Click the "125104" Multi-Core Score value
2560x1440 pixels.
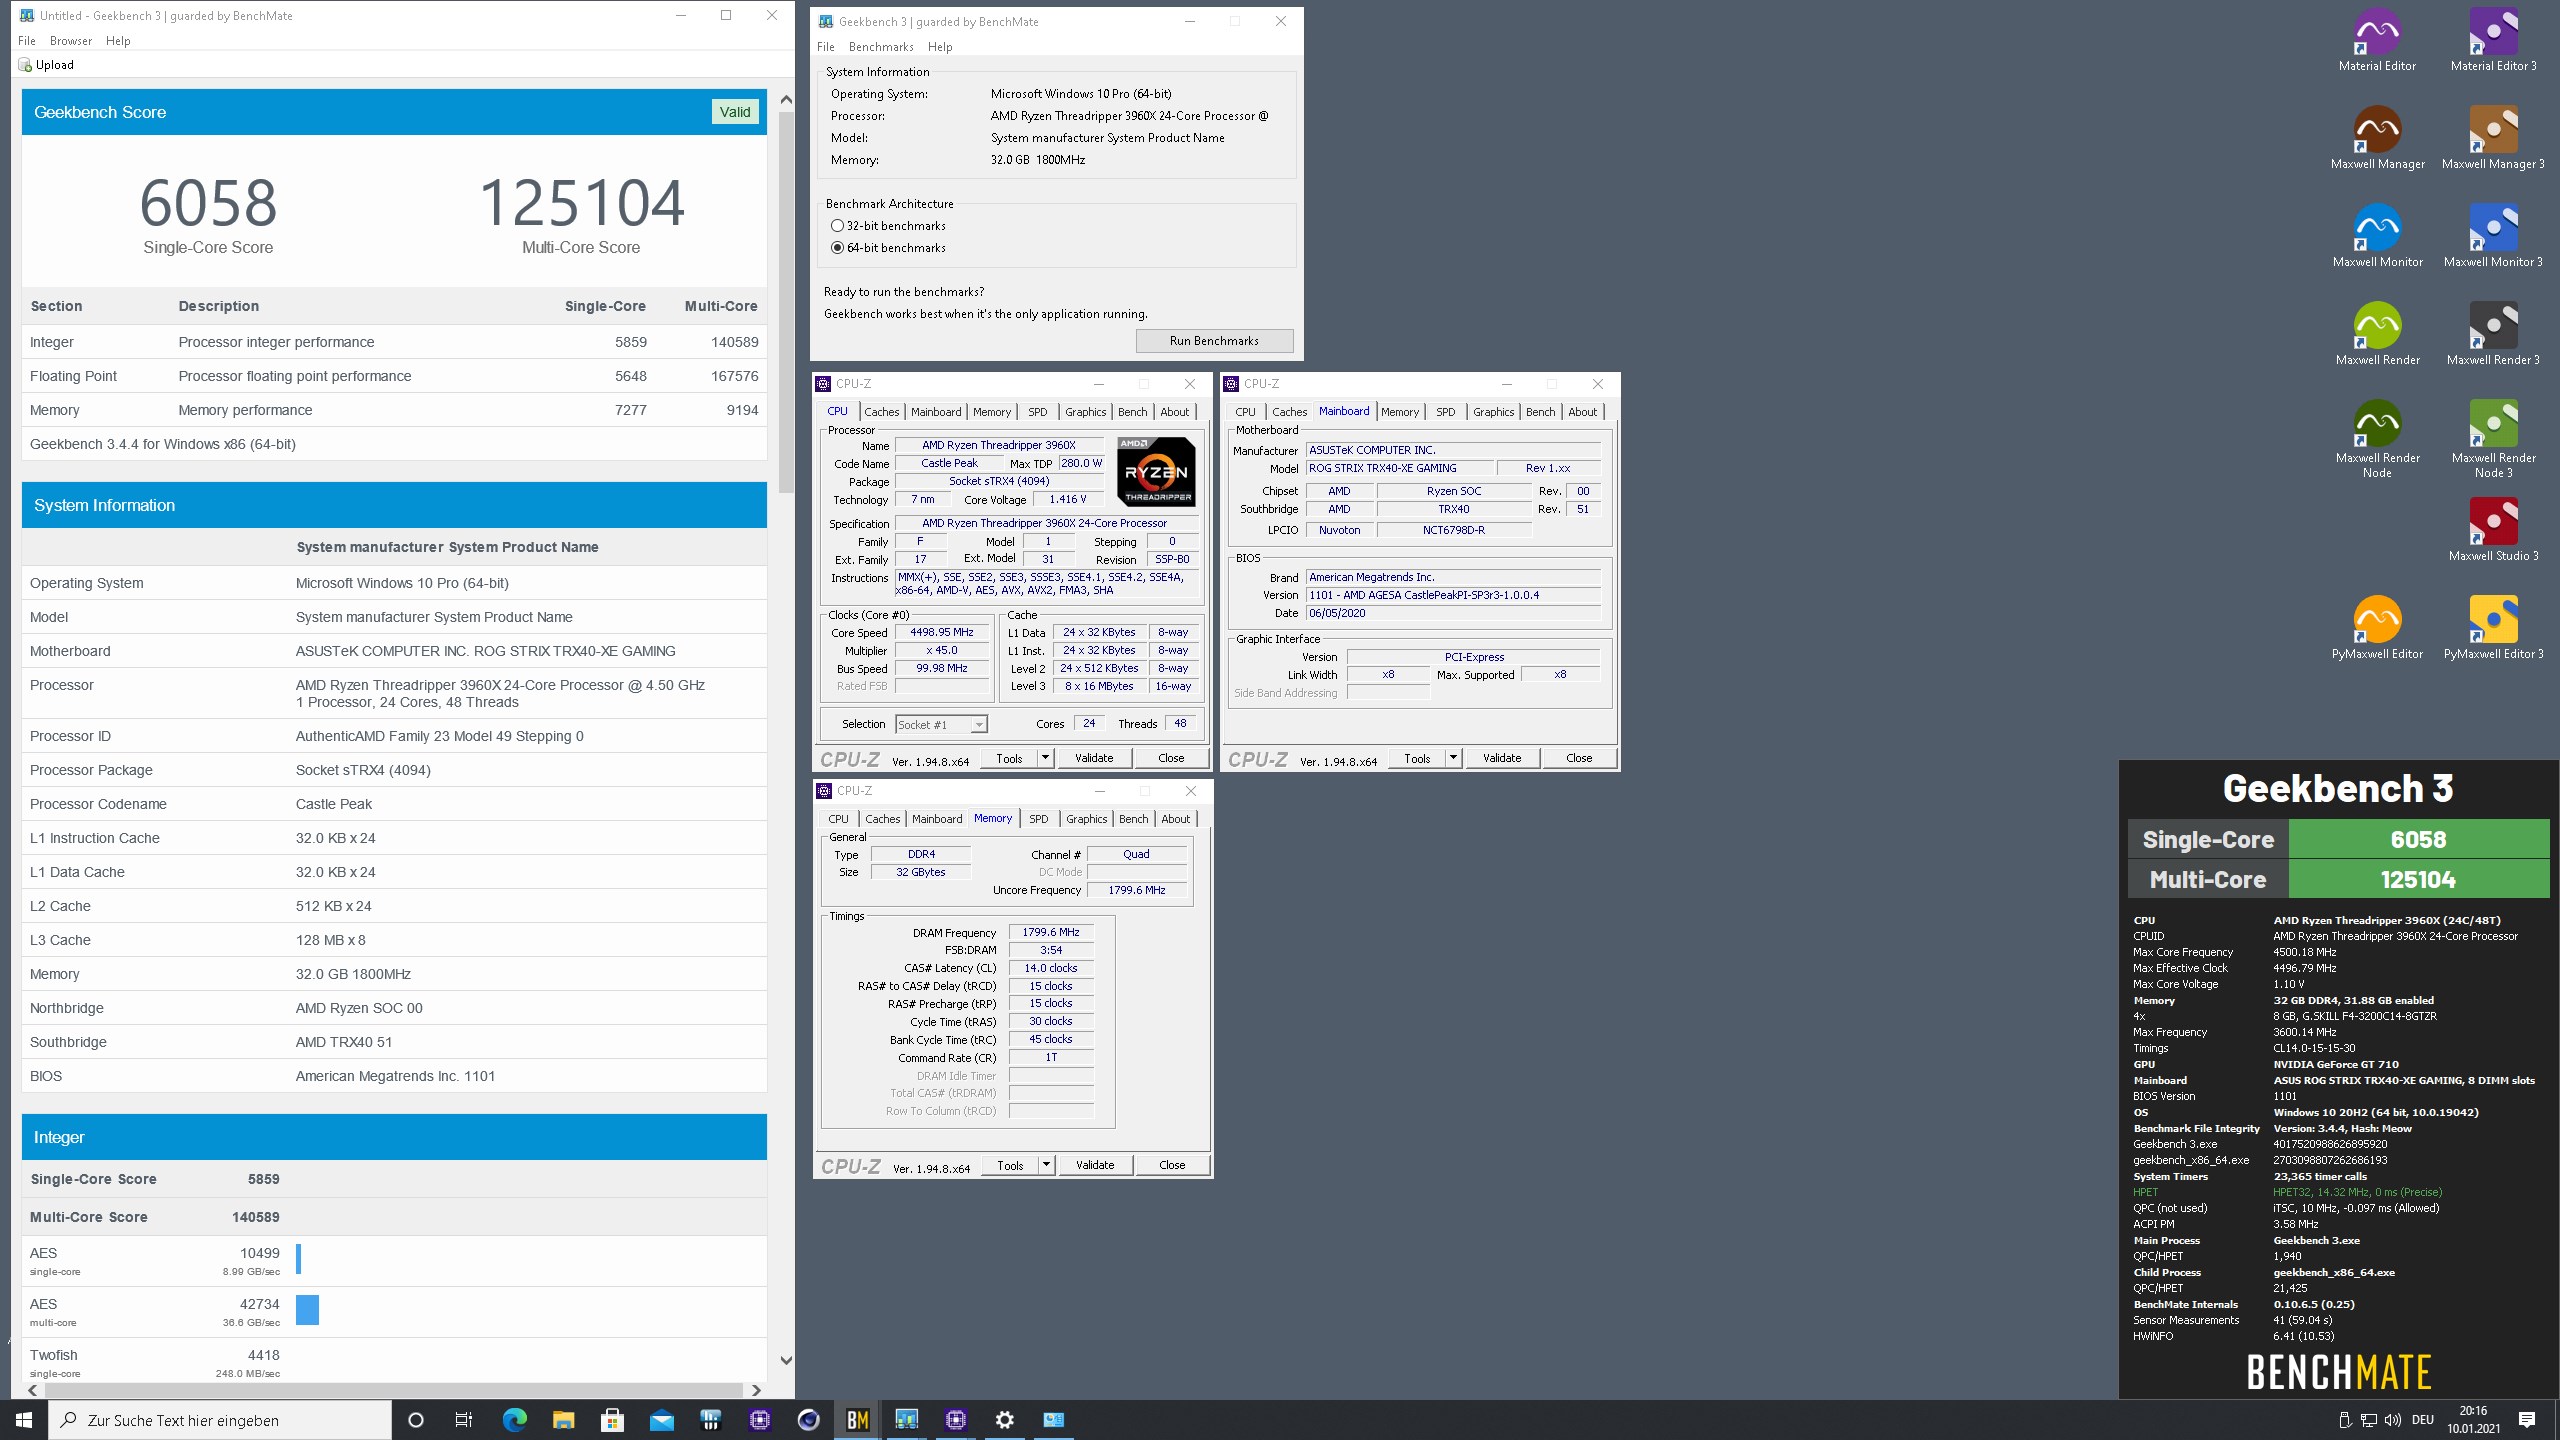click(x=581, y=203)
